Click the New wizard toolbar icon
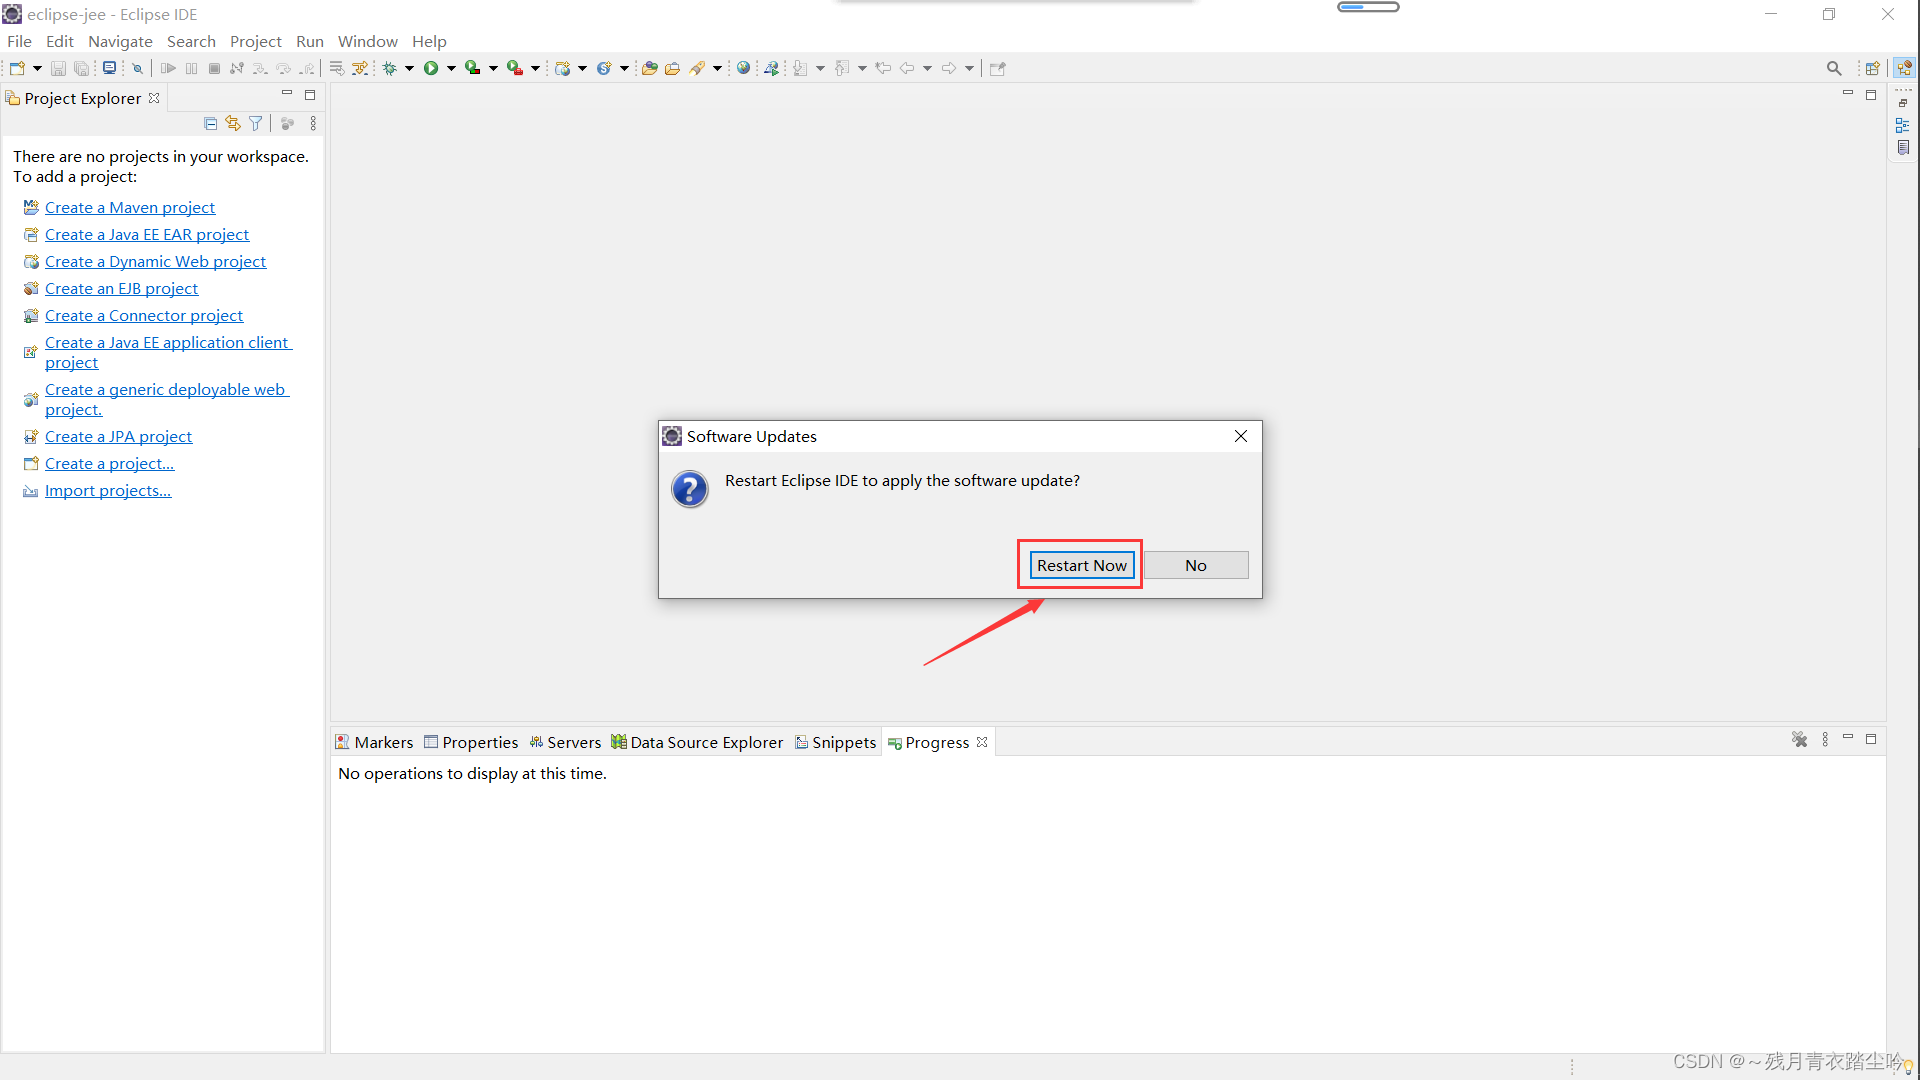 (x=17, y=68)
